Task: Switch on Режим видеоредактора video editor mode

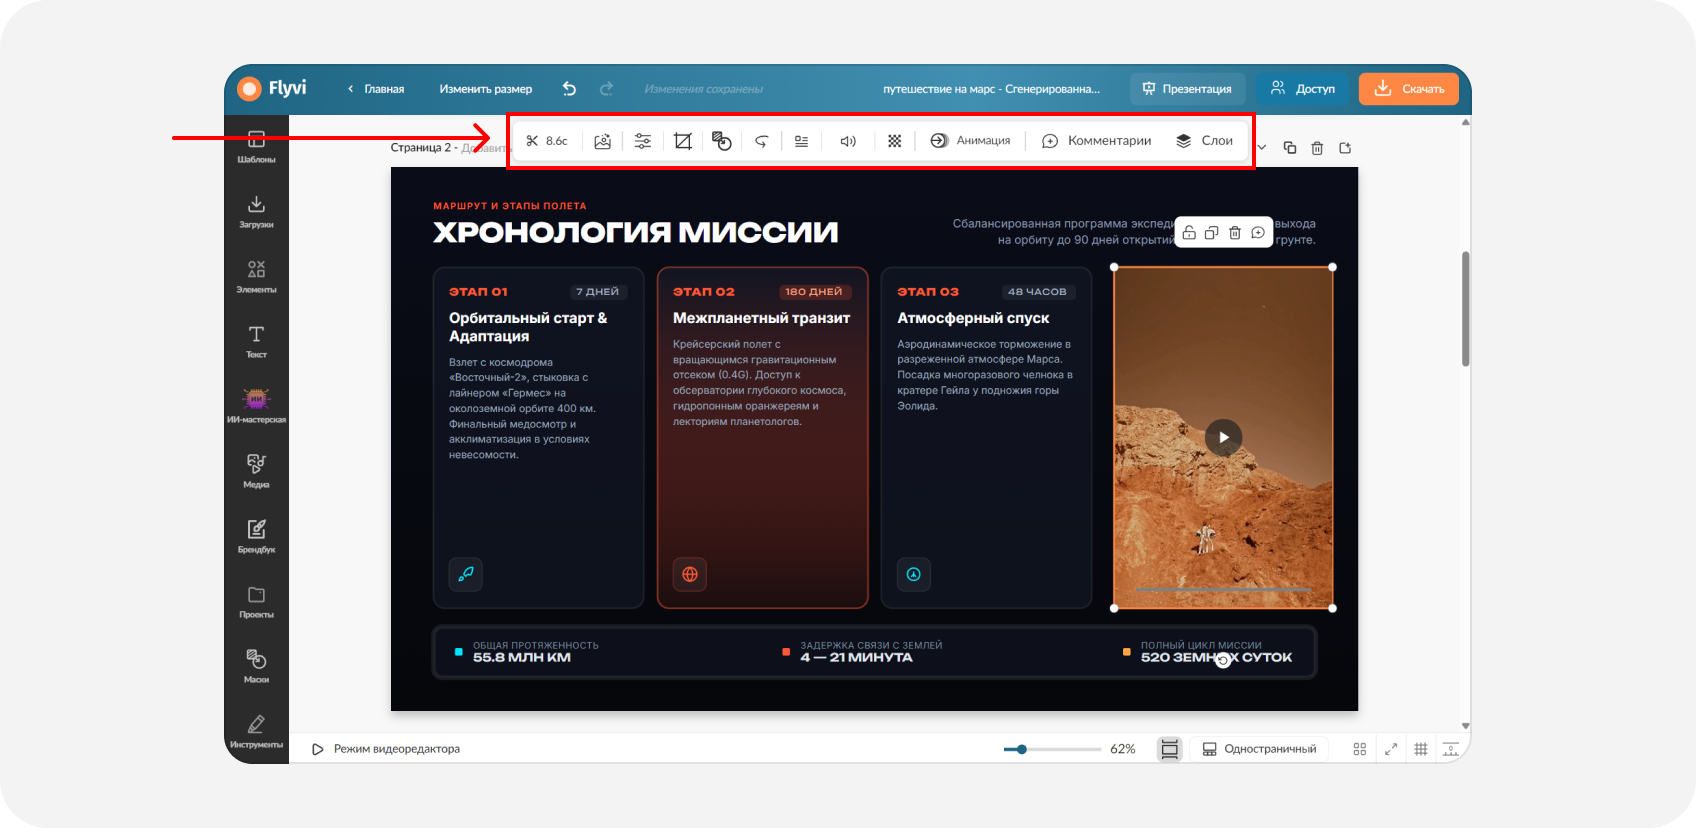Action: [386, 749]
